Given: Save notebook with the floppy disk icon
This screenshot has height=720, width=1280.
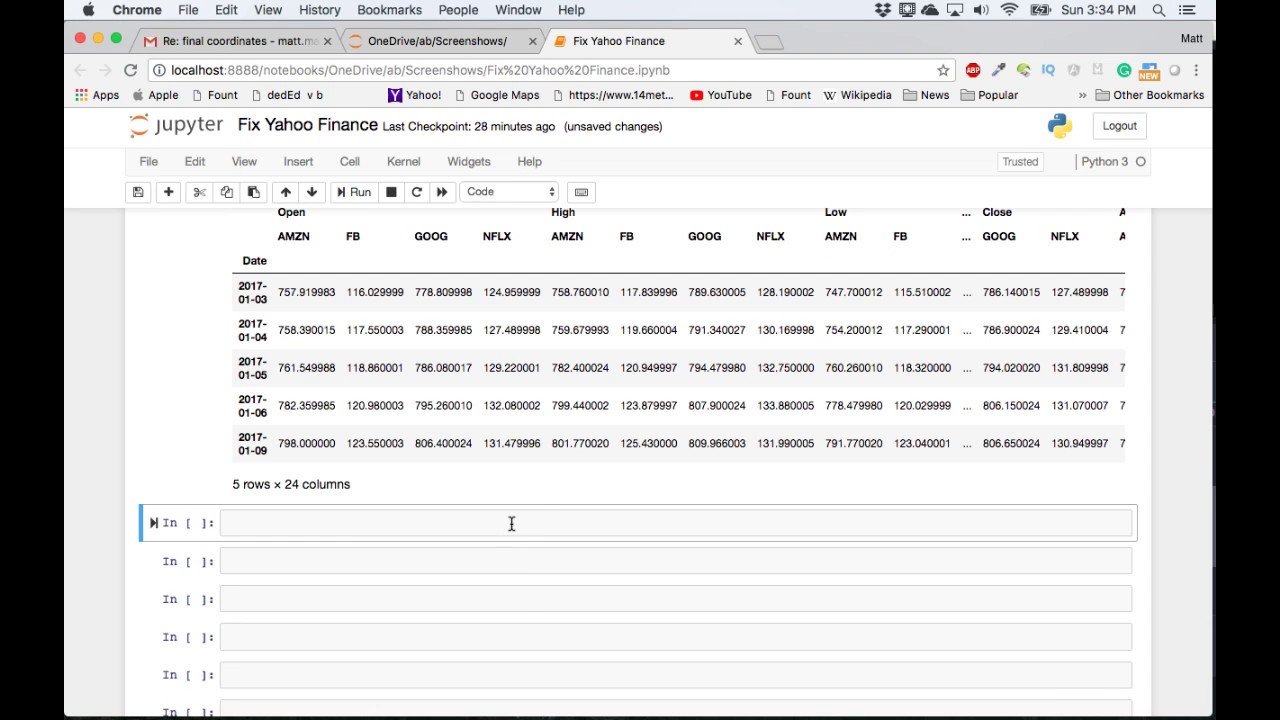Looking at the screenshot, I should point(138,192).
